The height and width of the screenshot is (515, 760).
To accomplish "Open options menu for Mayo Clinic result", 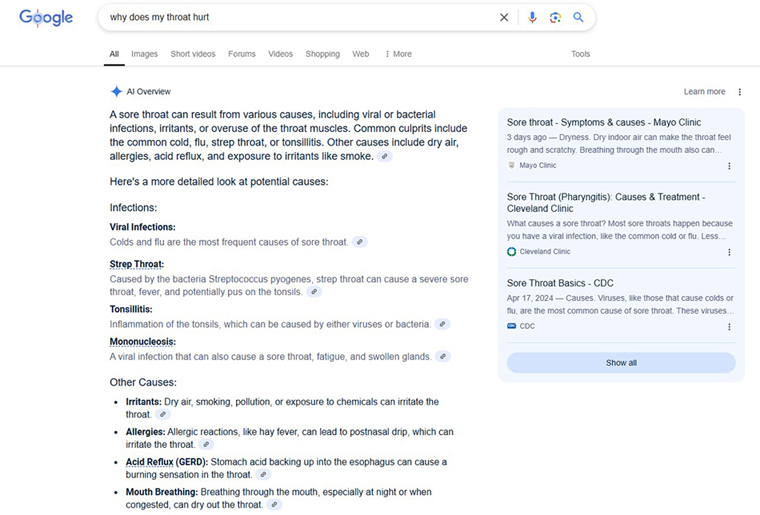I will [729, 166].
